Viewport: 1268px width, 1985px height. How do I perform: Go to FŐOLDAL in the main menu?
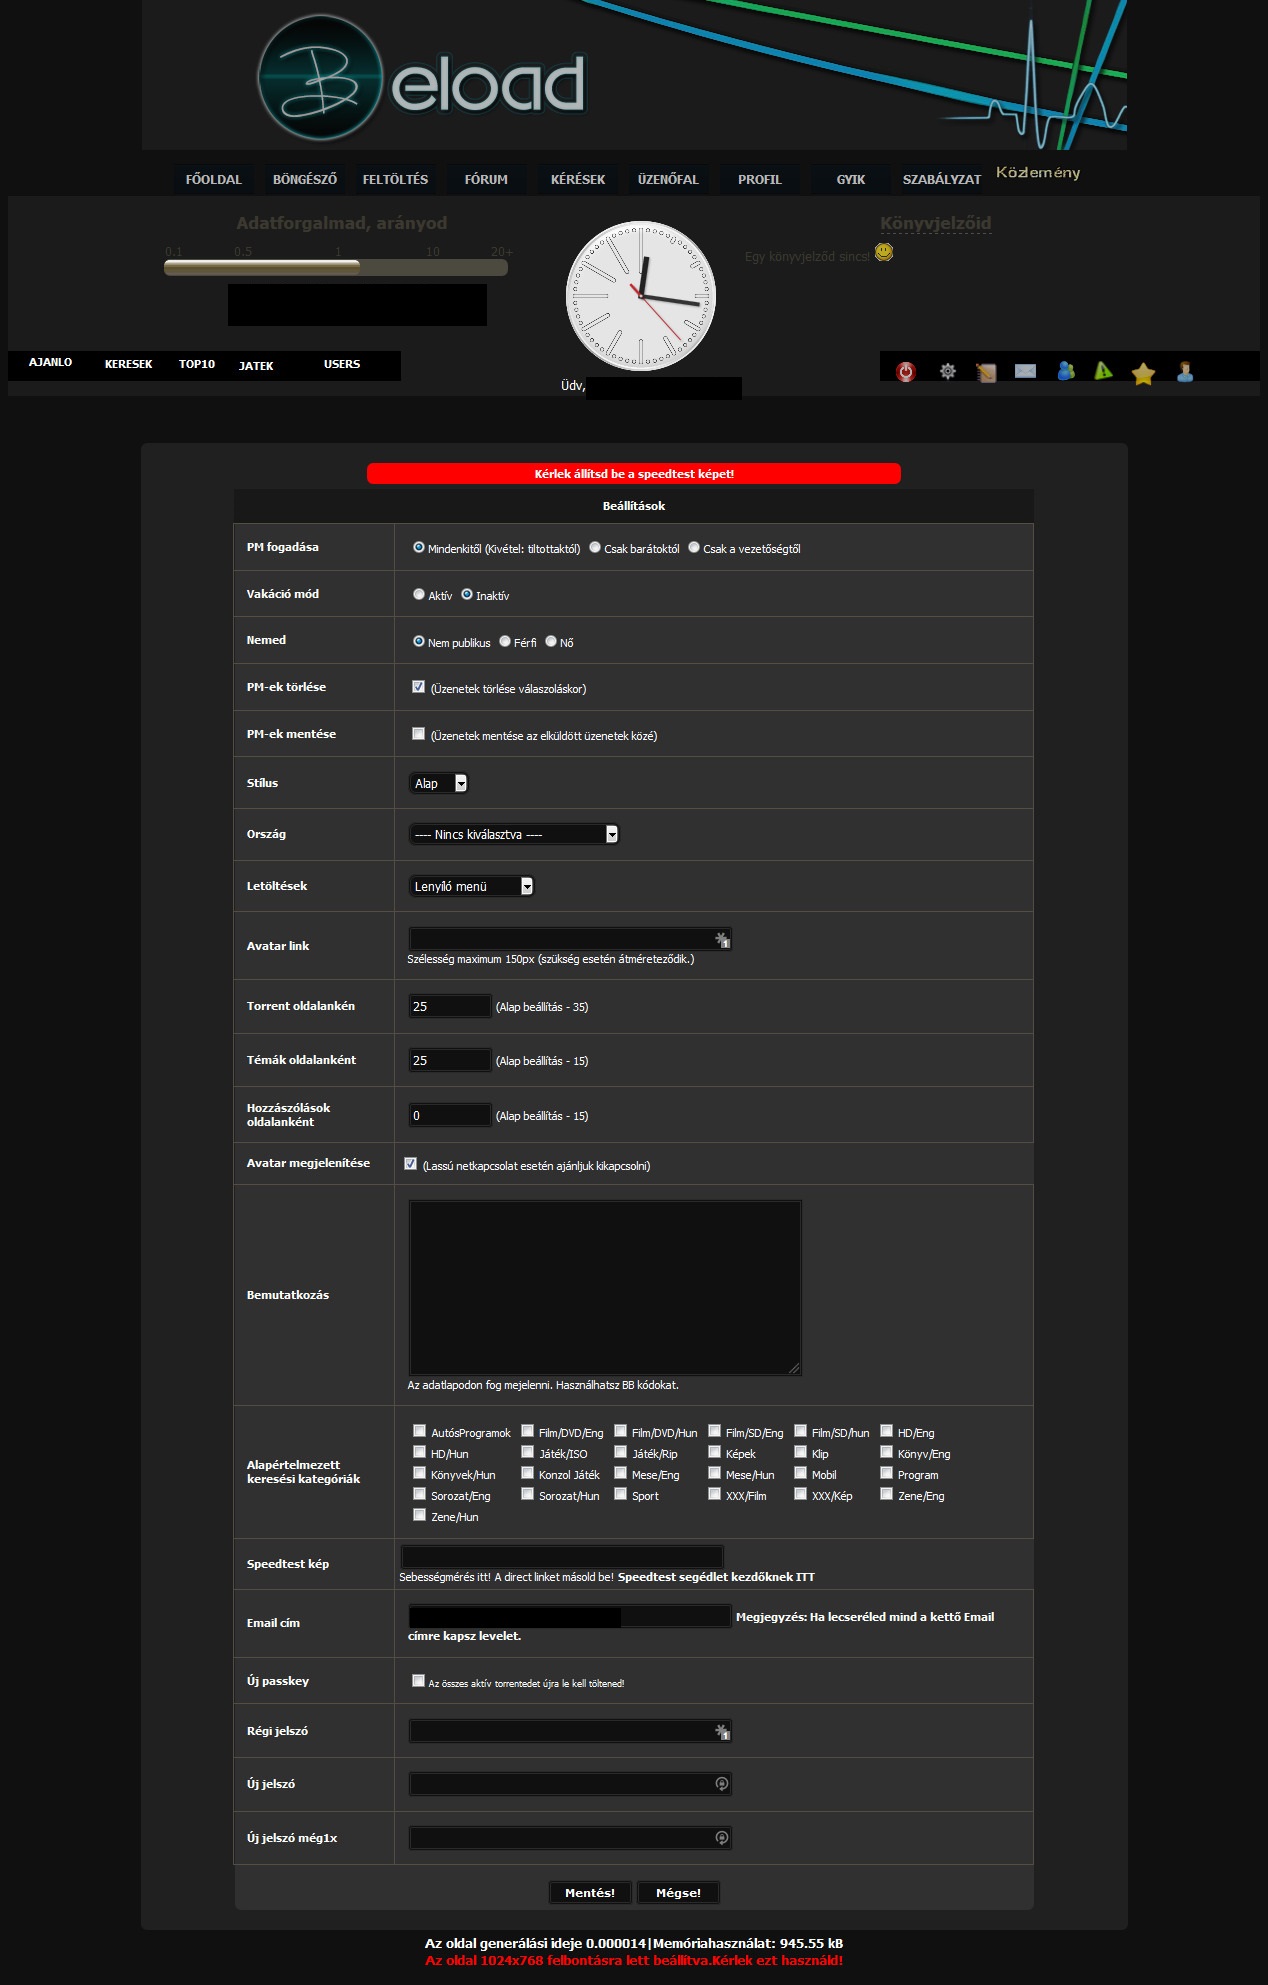[x=214, y=180]
